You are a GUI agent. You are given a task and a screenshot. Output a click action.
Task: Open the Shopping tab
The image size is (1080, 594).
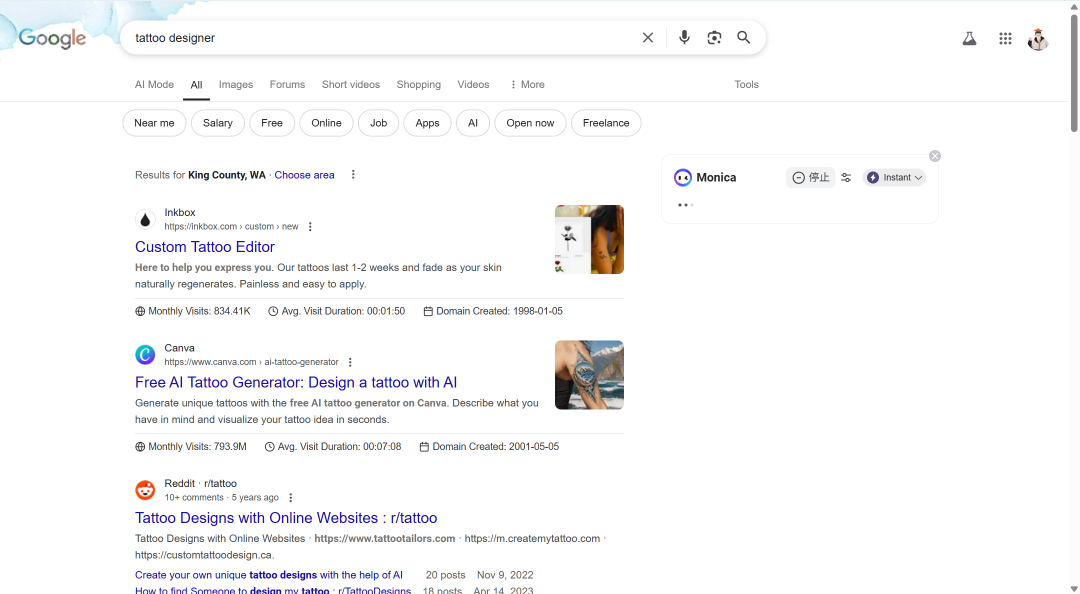pyautogui.click(x=419, y=85)
